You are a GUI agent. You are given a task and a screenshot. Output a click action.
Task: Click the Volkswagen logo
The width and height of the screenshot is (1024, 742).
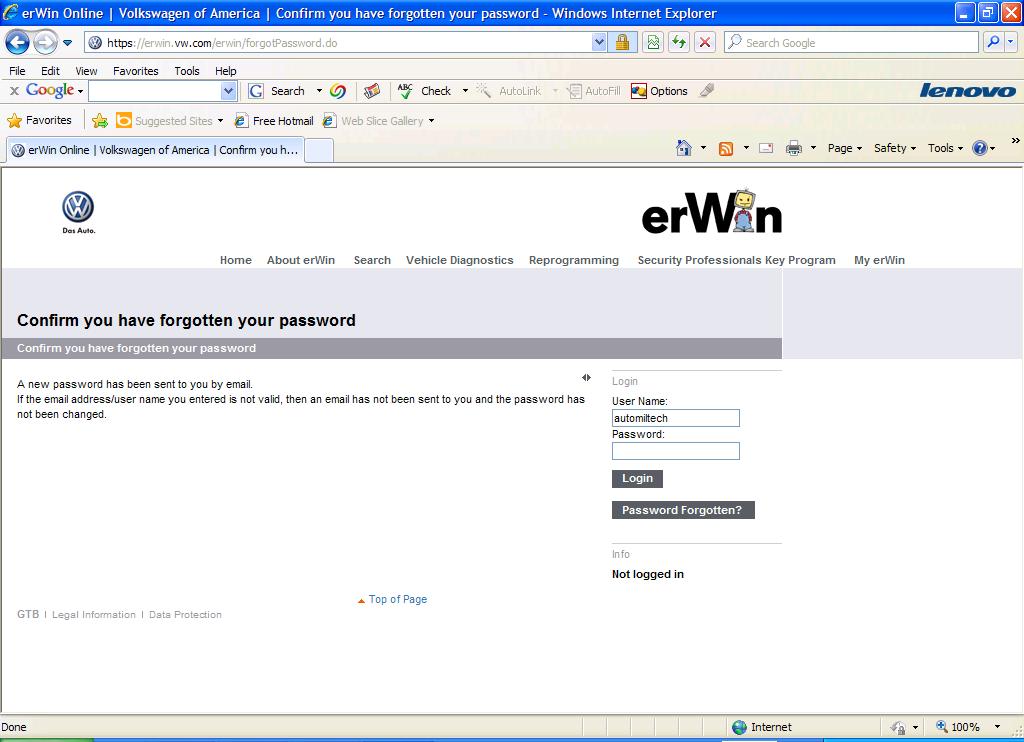78,212
